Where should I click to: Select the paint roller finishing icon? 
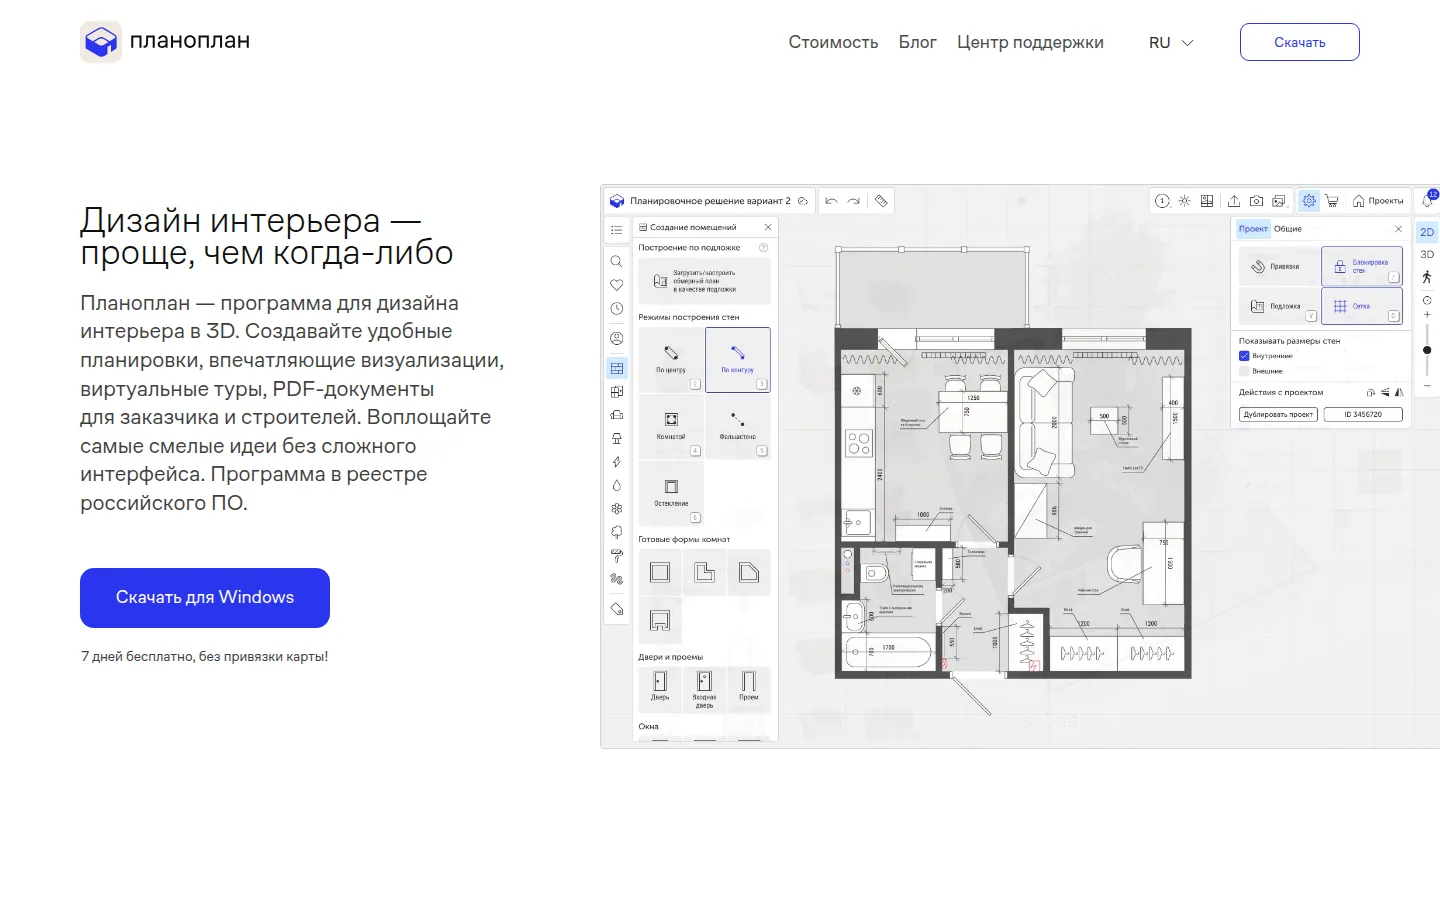(x=617, y=556)
